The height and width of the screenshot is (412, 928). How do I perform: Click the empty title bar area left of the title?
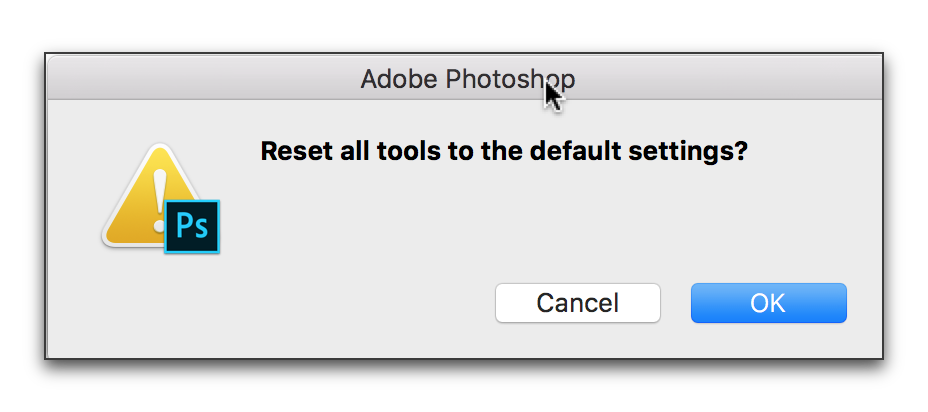point(201,78)
